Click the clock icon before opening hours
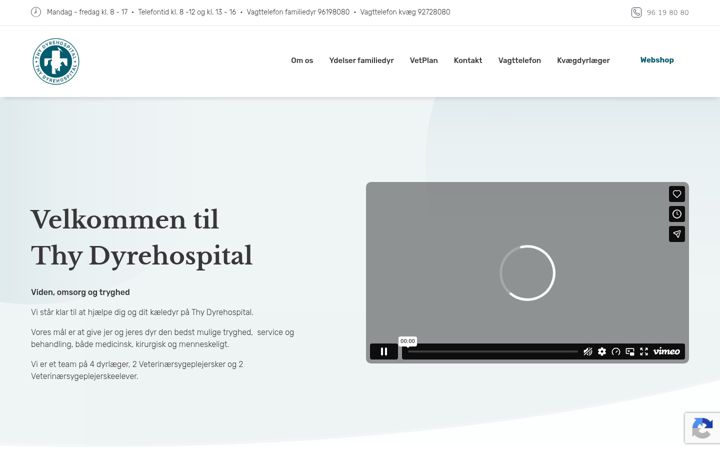The width and height of the screenshot is (720, 450). click(x=36, y=12)
